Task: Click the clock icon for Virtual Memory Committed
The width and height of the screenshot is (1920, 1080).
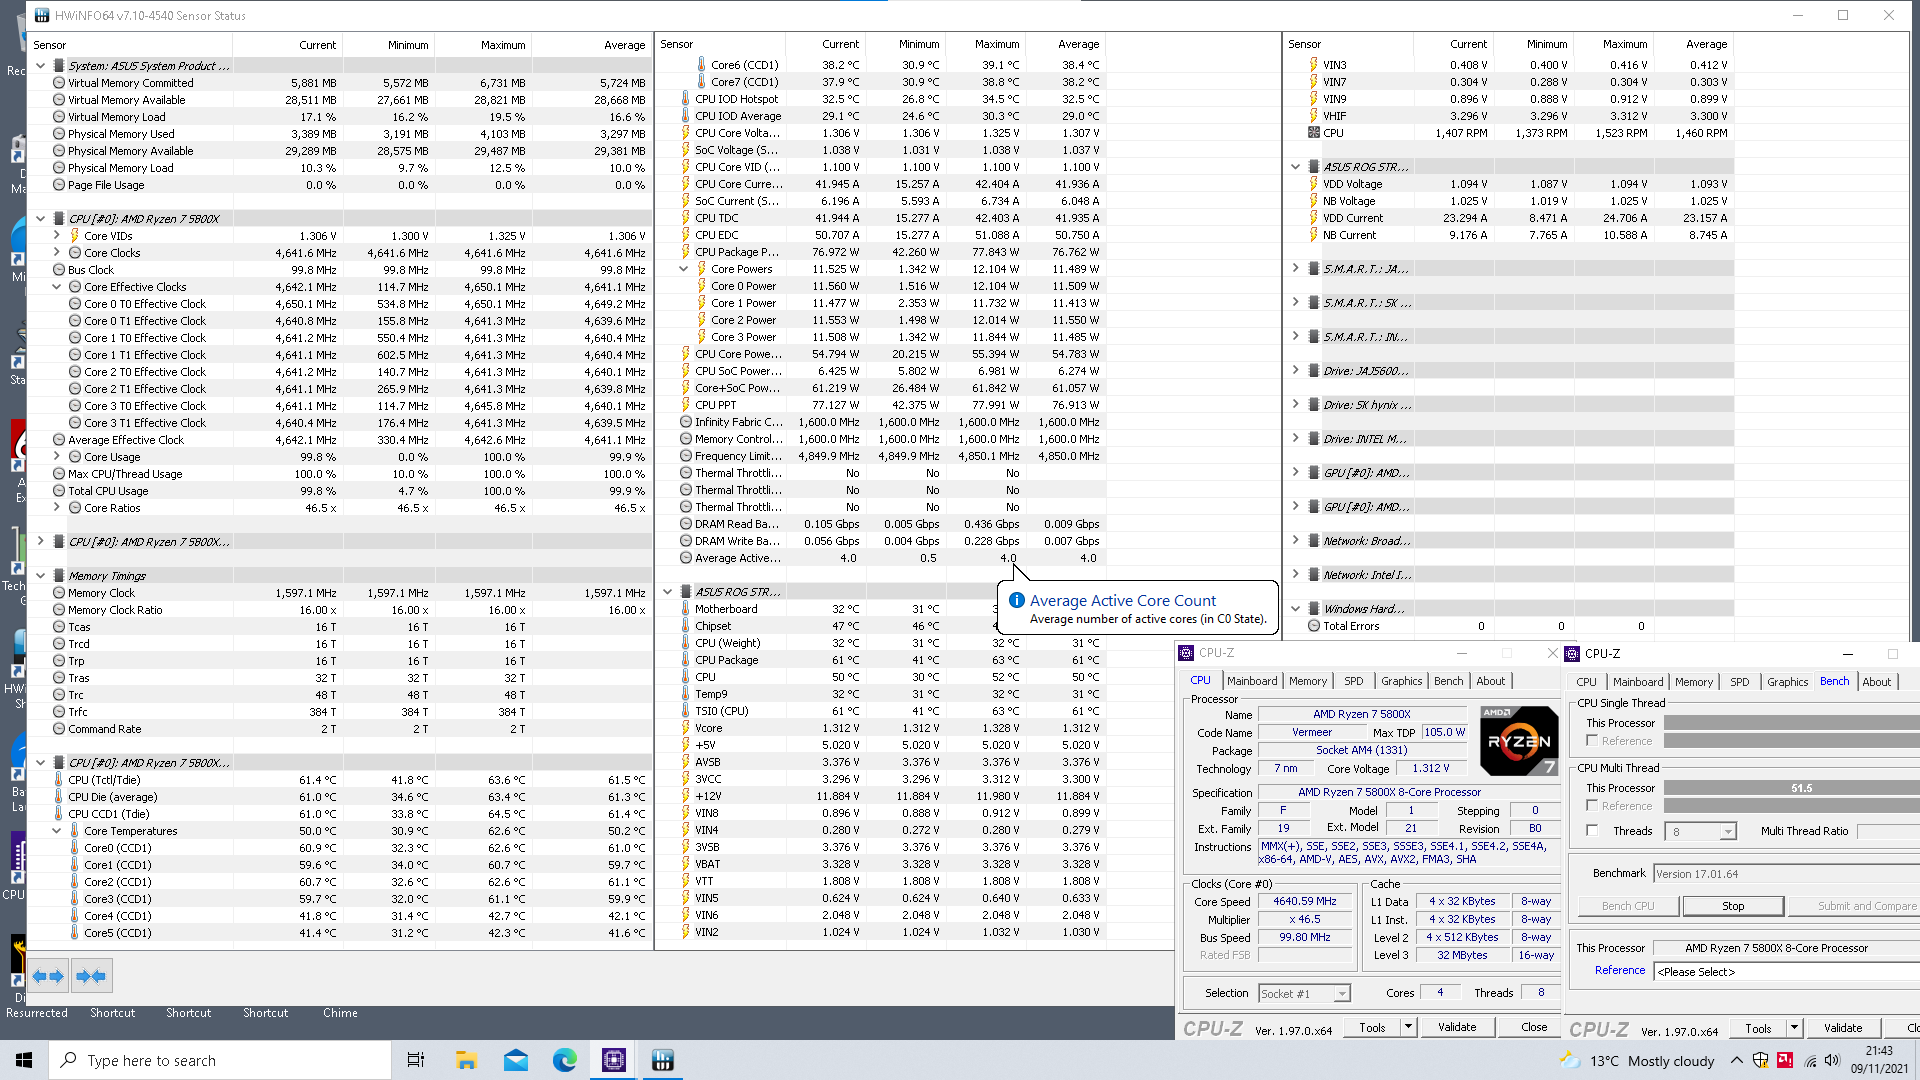Action: click(59, 83)
